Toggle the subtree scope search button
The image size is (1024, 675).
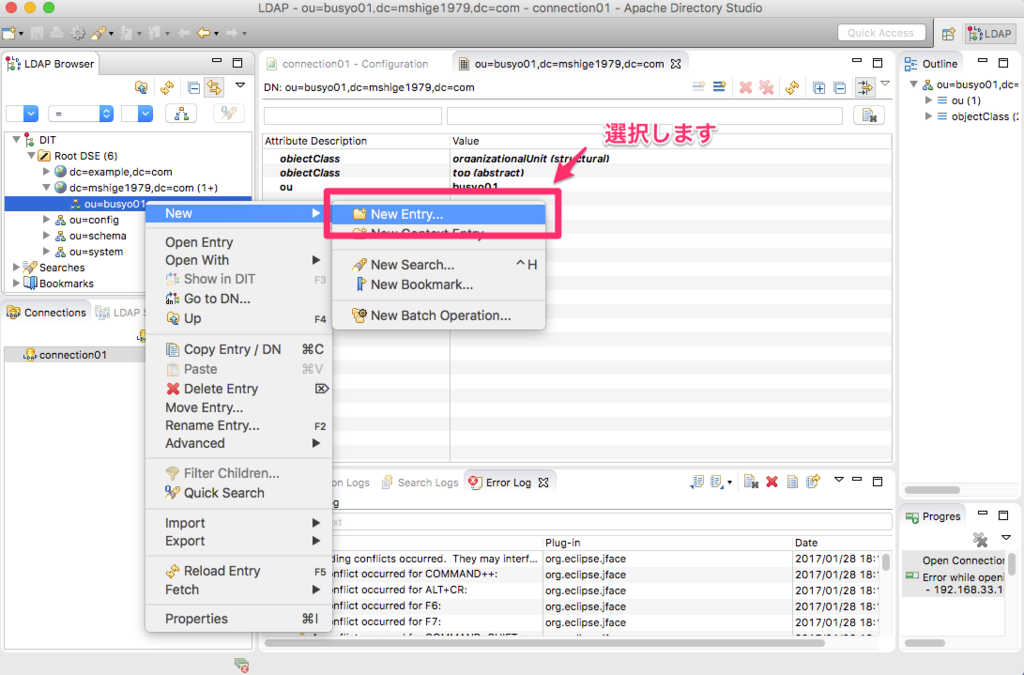[182, 114]
